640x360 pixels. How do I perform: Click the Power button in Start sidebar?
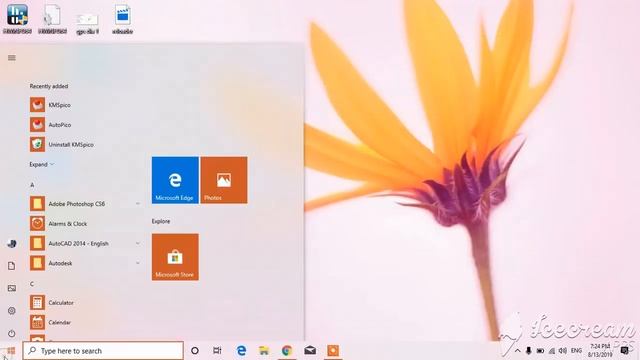coord(12,333)
